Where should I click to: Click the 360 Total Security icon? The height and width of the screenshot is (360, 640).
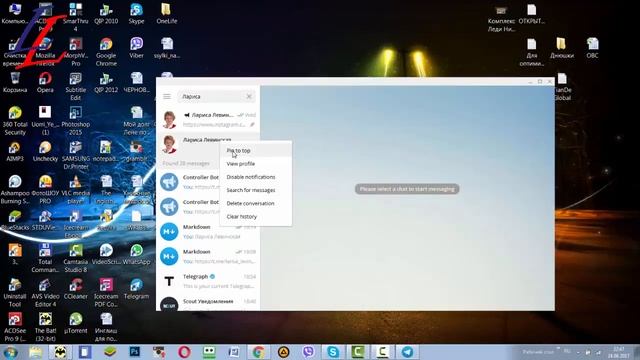pyautogui.click(x=15, y=121)
